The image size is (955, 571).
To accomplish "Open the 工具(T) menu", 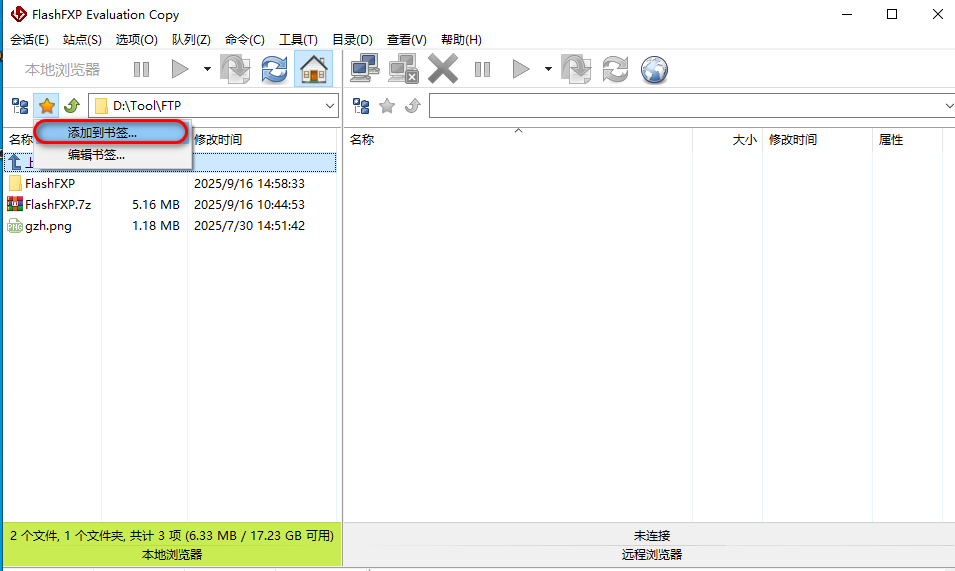I will click(298, 40).
